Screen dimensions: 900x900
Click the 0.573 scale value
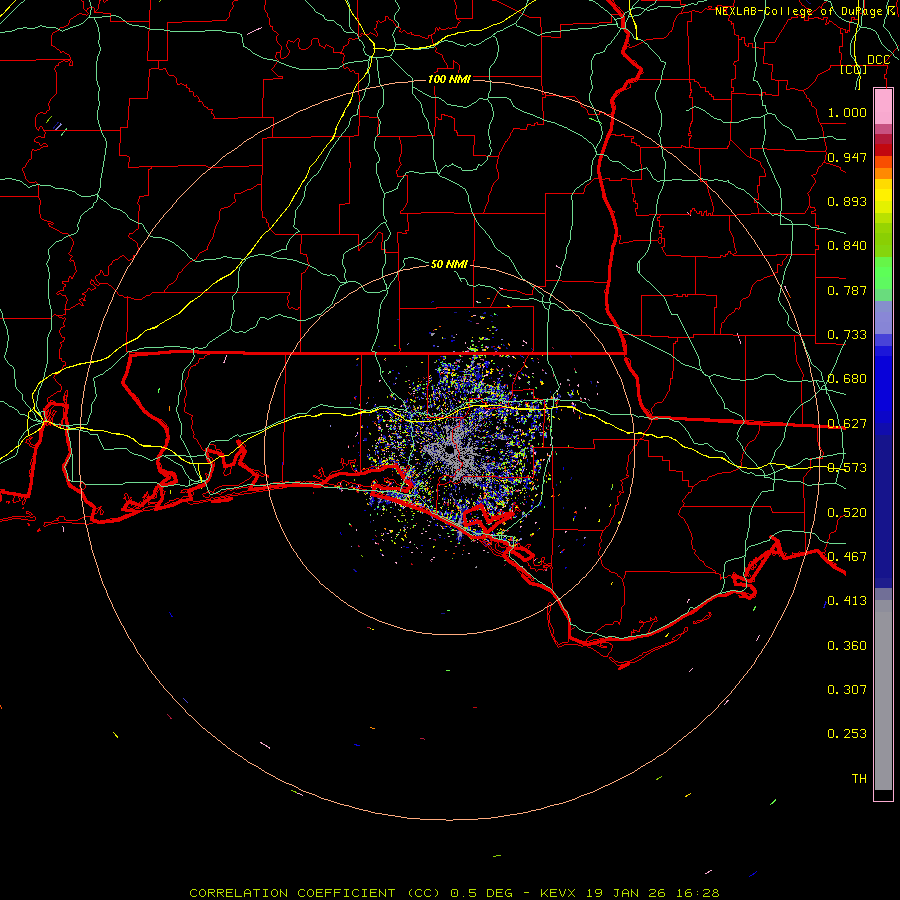[847, 468]
